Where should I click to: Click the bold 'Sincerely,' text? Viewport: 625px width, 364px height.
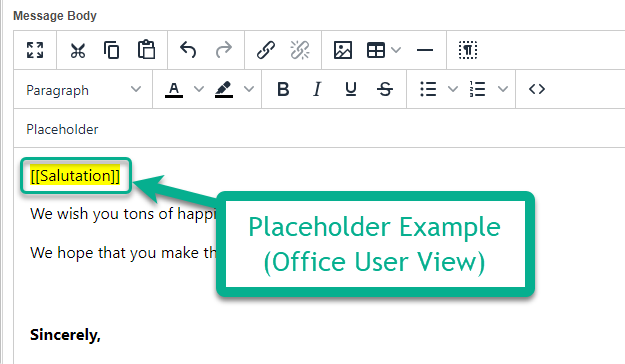pyautogui.click(x=65, y=335)
